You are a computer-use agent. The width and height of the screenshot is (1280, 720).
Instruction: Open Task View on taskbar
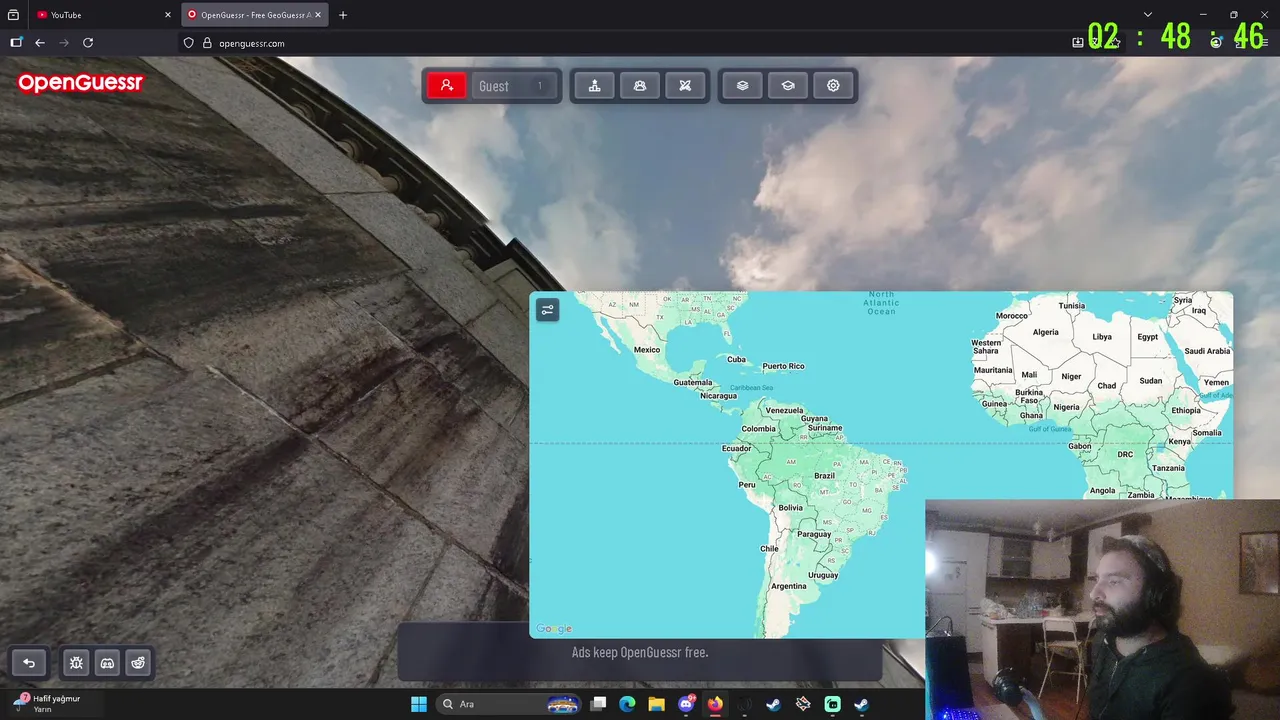(598, 704)
